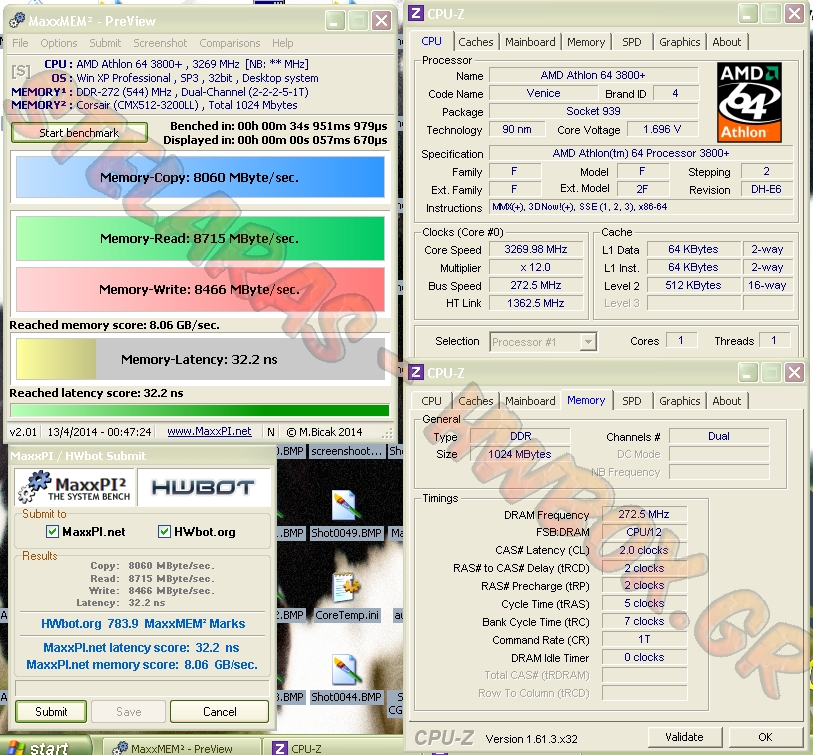Click the Multiplier x 12.0 value
This screenshot has width=813, height=755.
tap(536, 268)
